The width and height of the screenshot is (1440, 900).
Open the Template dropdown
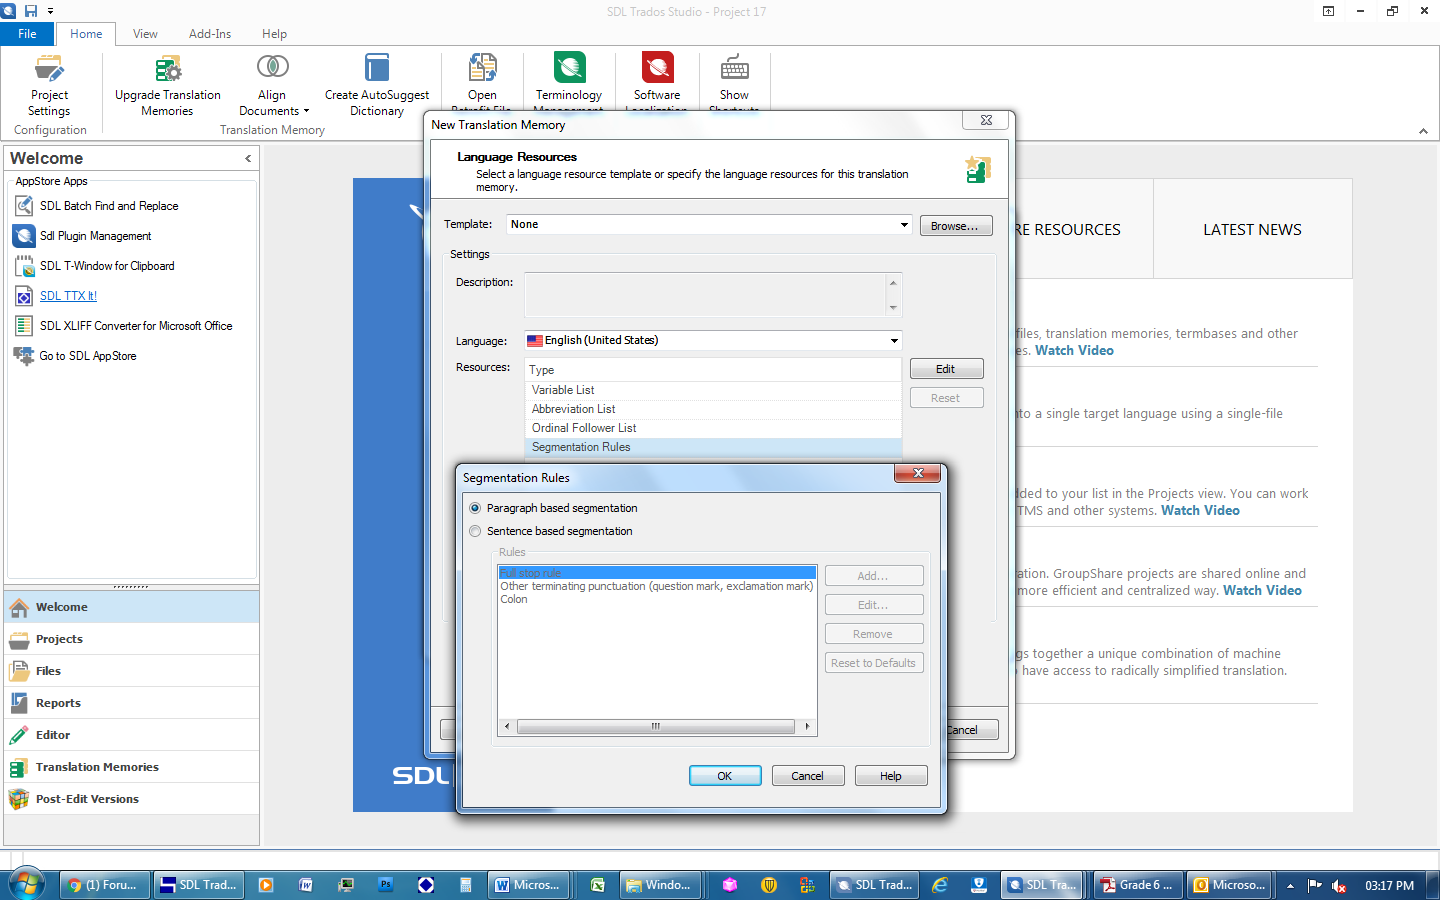point(904,225)
